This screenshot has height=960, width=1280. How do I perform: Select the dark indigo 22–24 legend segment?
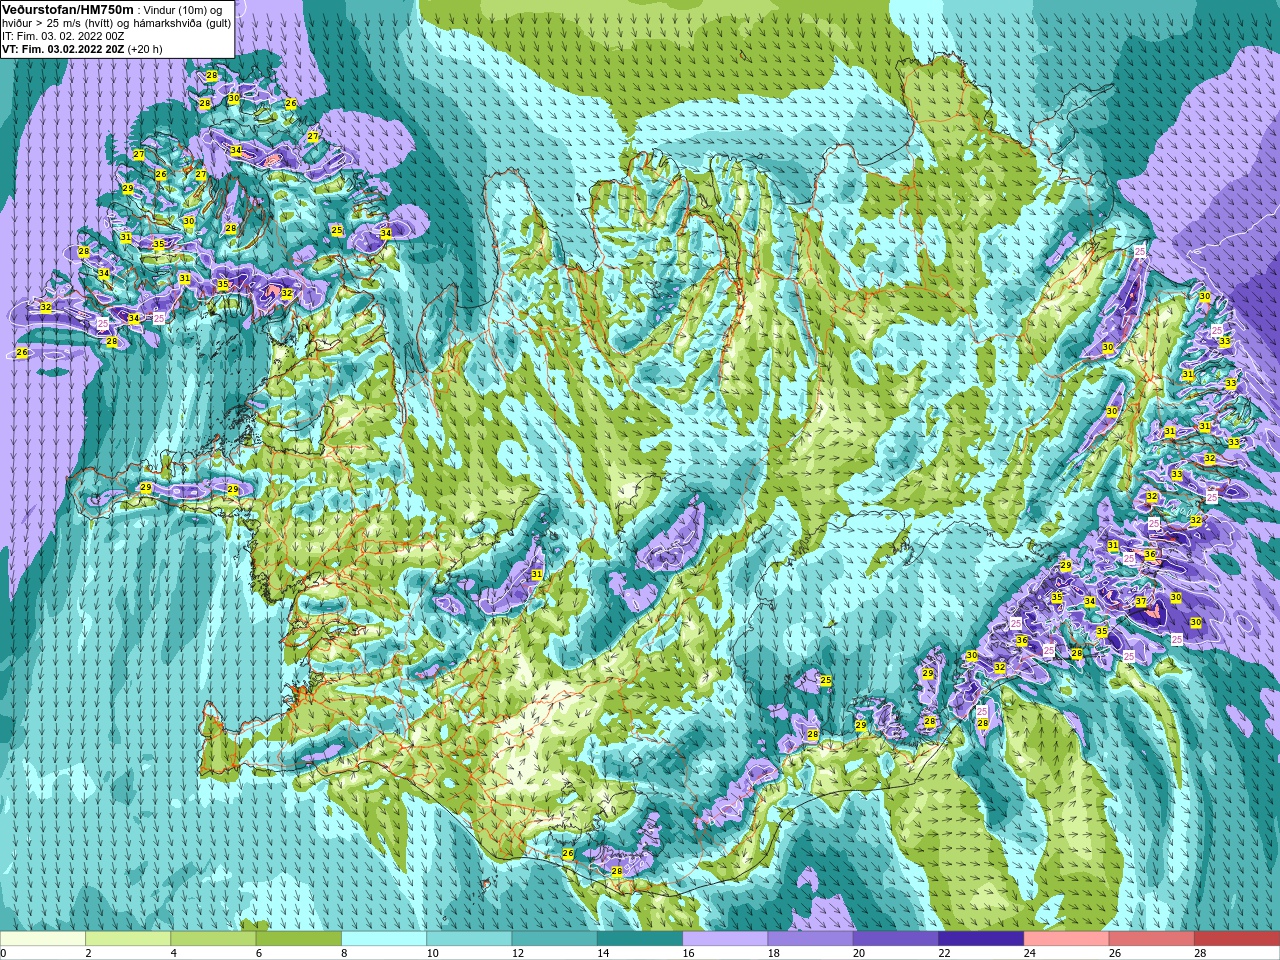tap(981, 939)
